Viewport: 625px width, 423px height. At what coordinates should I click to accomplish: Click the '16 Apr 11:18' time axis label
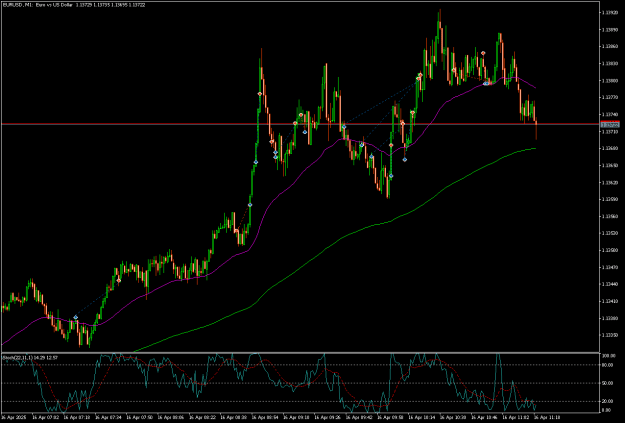[x=547, y=417]
